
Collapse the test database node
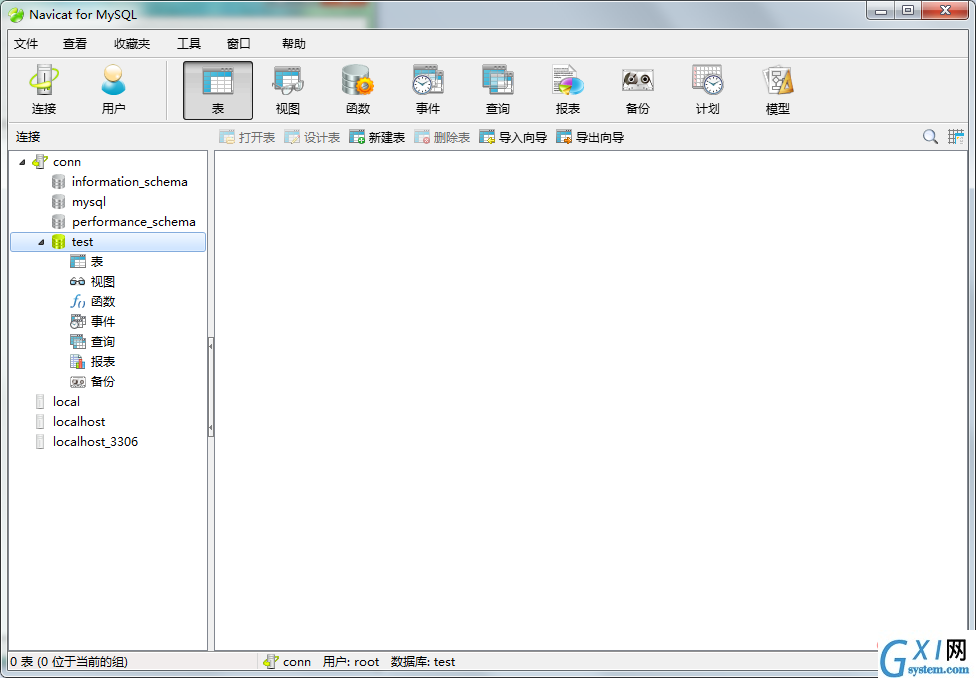pos(42,242)
